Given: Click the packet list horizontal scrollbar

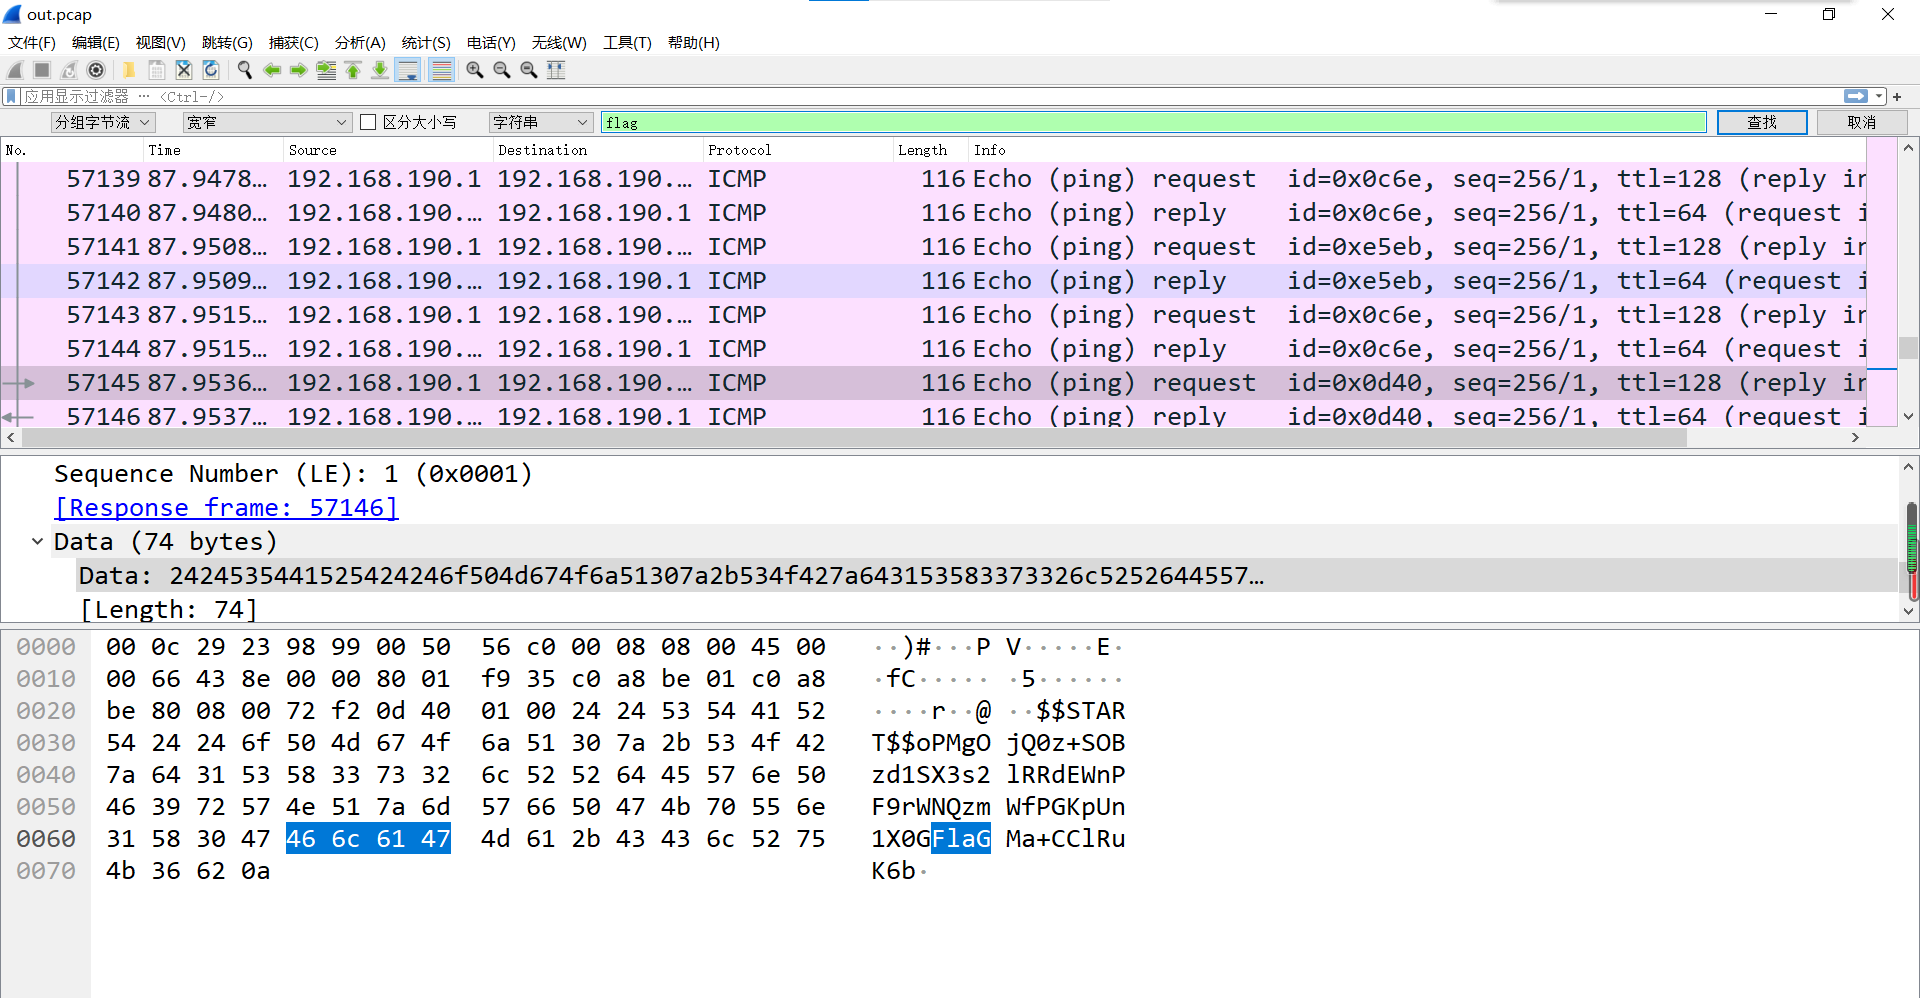Looking at the screenshot, I should 850,438.
